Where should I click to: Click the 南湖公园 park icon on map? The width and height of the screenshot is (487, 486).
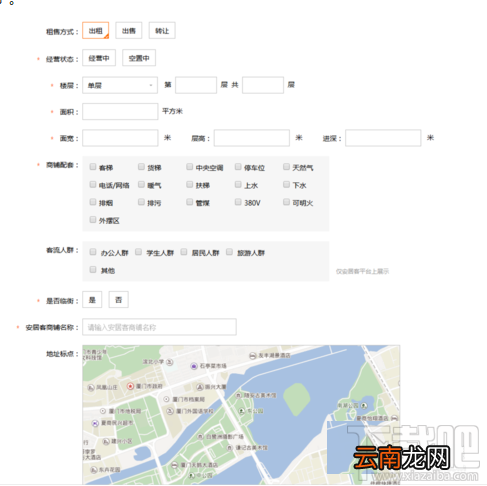point(364,406)
